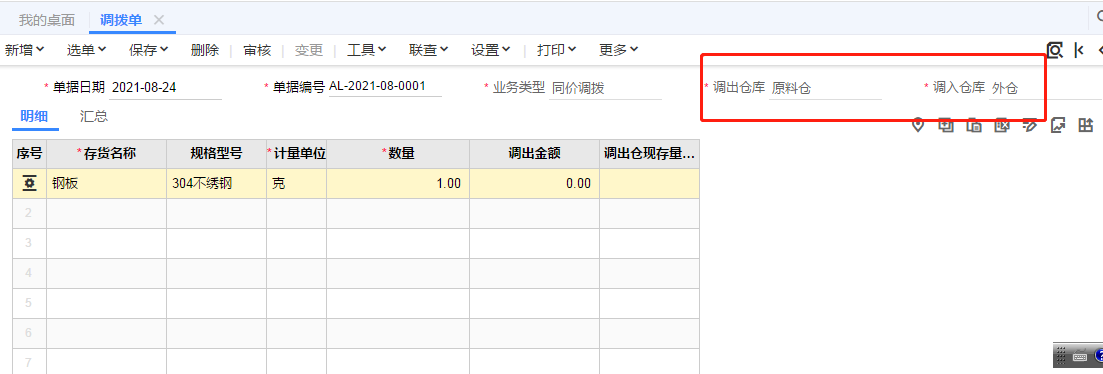Click the gear icon in the 钢板 row
The height and width of the screenshot is (374, 1103).
30,183
